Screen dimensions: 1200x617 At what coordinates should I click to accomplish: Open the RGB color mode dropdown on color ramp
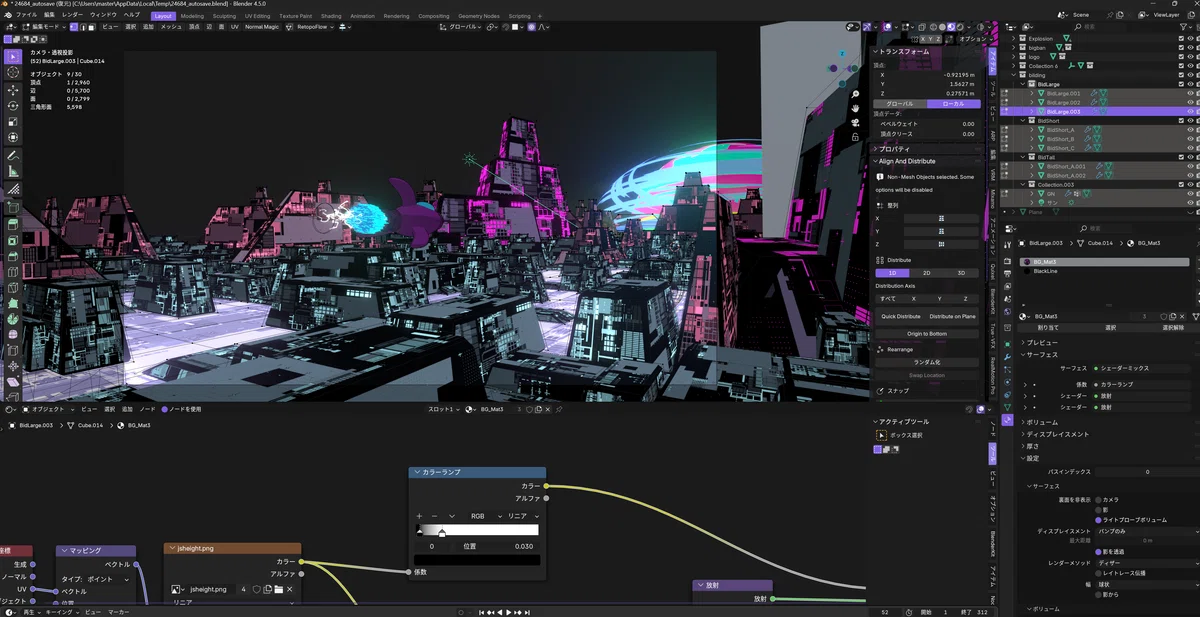[x=481, y=516]
